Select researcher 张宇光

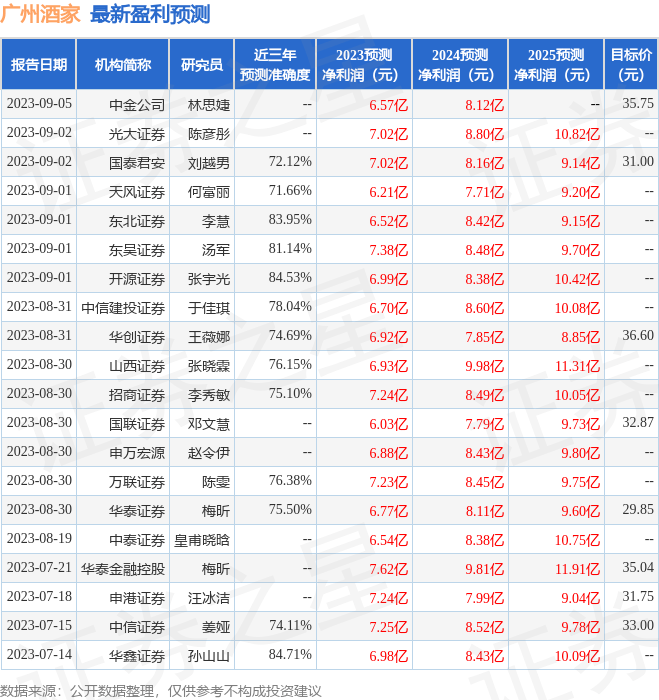click(x=209, y=279)
